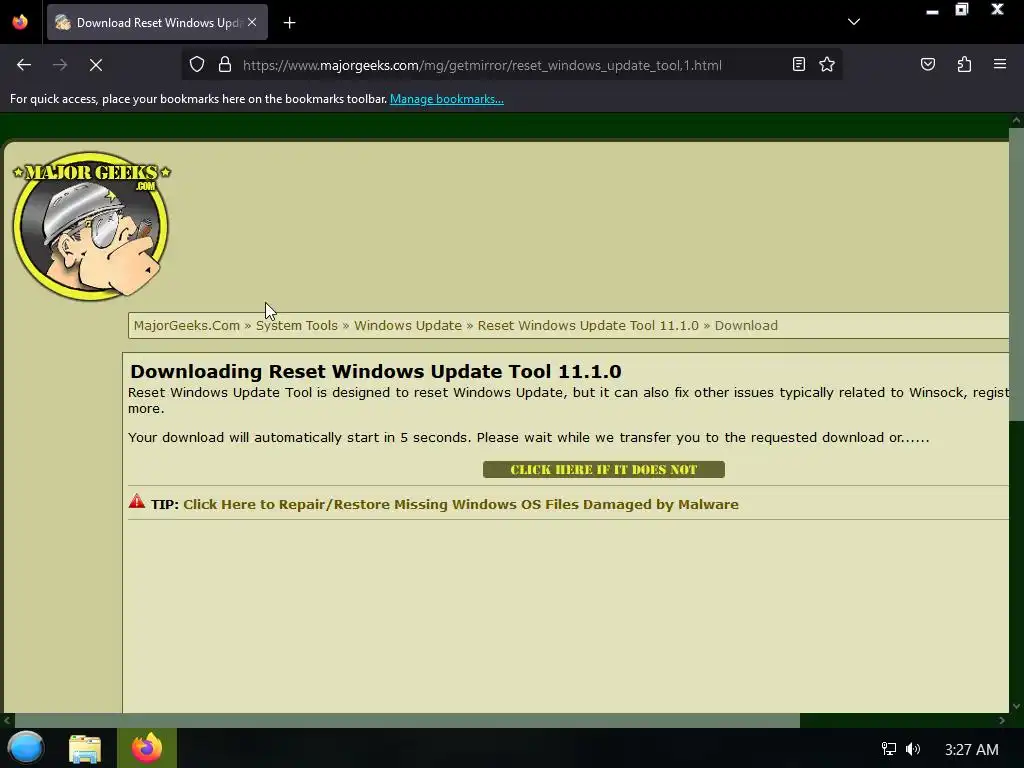The height and width of the screenshot is (768, 1024).
Task: Open the extensions menu
Action: click(964, 65)
